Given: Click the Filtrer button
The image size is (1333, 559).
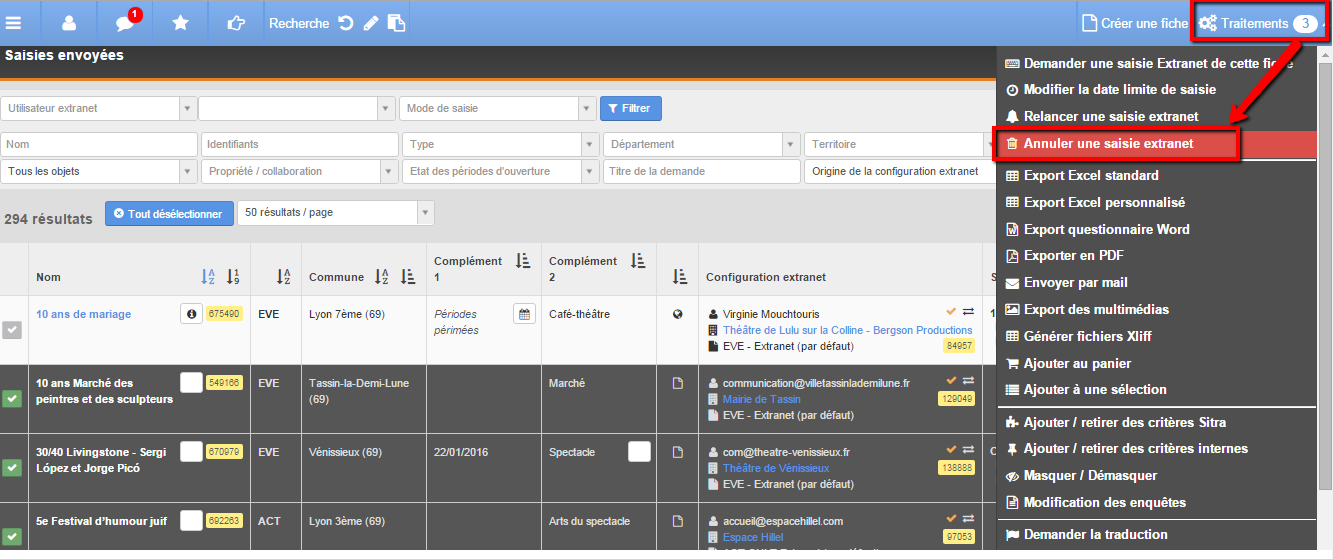Looking at the screenshot, I should click(x=630, y=108).
